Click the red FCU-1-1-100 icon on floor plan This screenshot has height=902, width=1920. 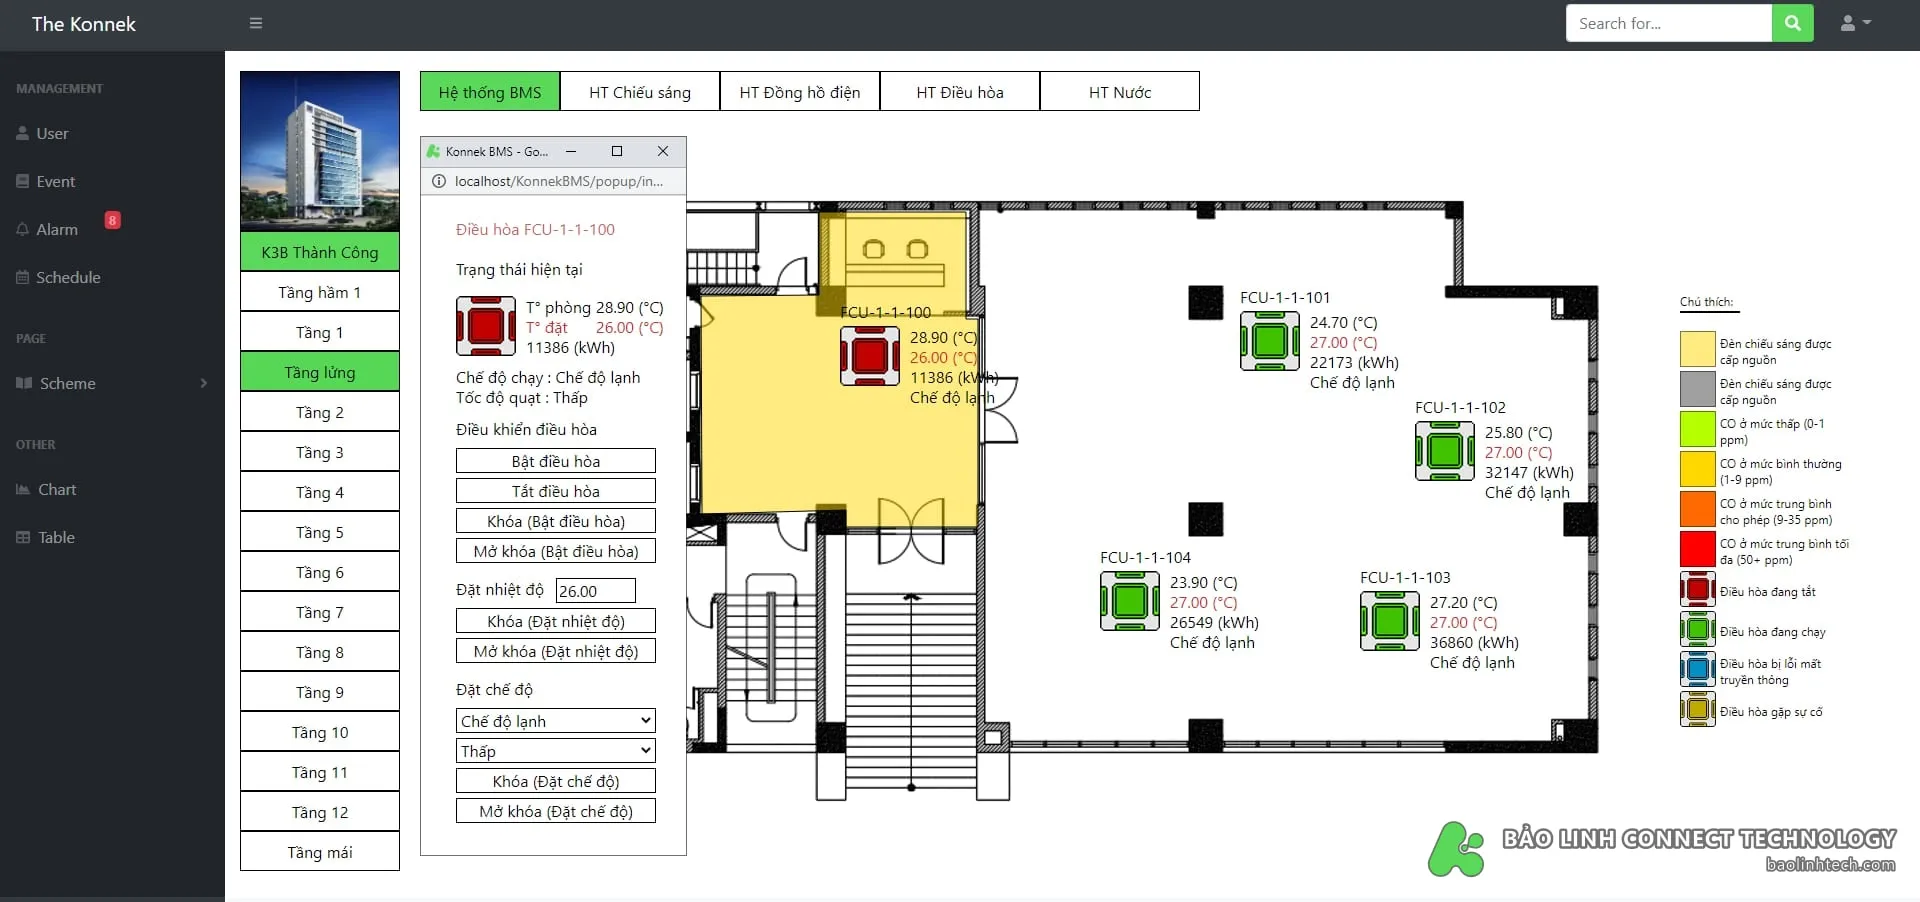pyautogui.click(x=870, y=356)
